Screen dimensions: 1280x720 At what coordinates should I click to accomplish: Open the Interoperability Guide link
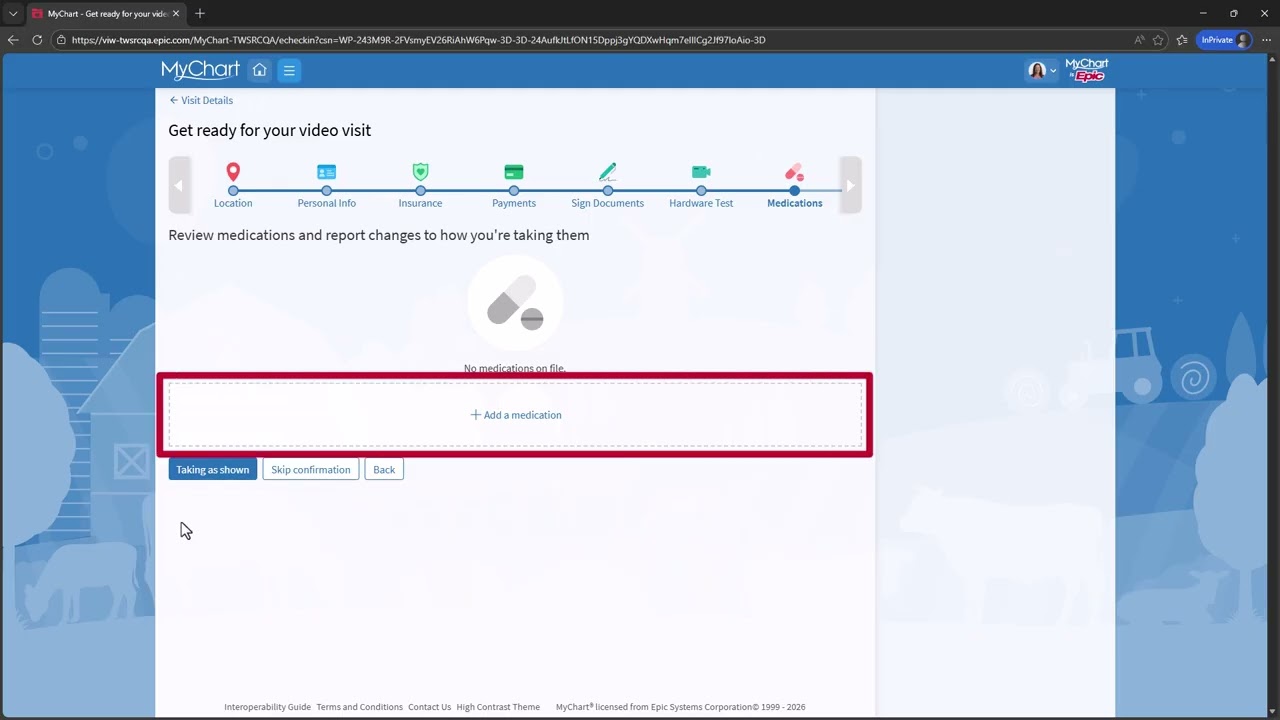click(267, 707)
